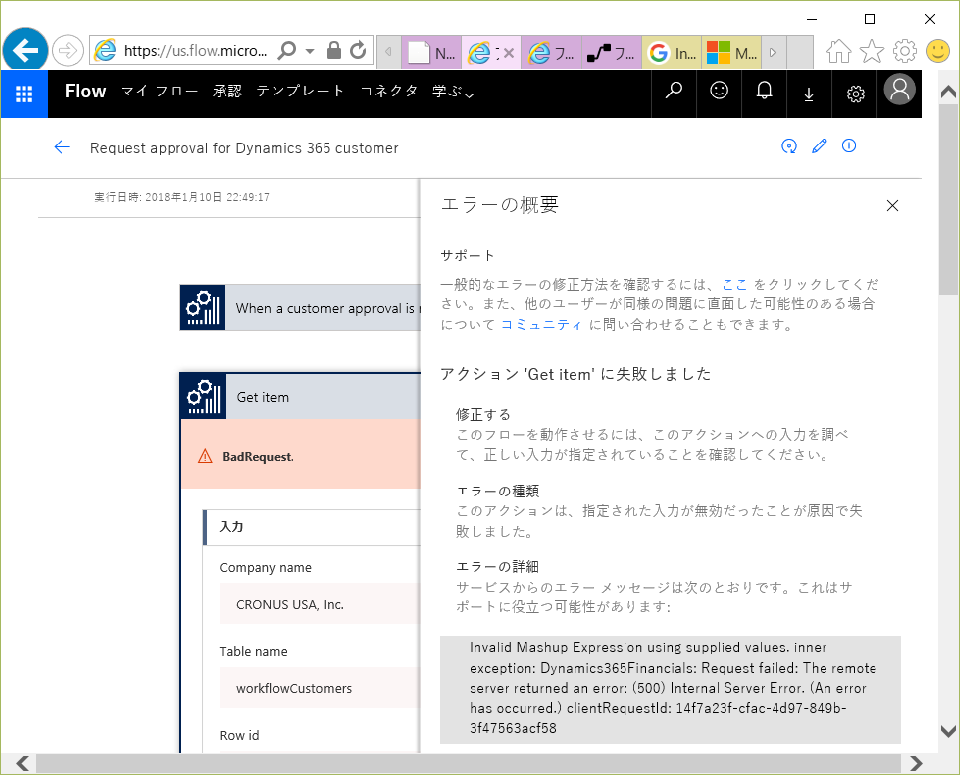Click the blue info circle icon
This screenshot has height=775, width=960.
[849, 146]
